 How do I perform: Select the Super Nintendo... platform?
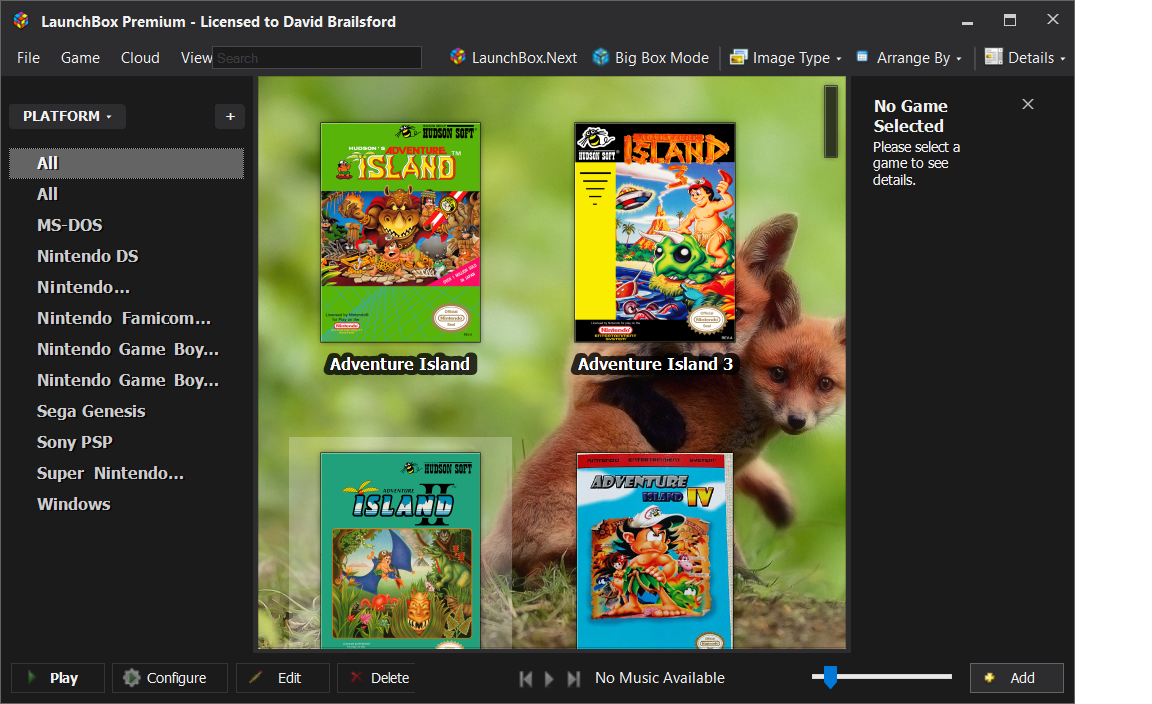tap(110, 473)
